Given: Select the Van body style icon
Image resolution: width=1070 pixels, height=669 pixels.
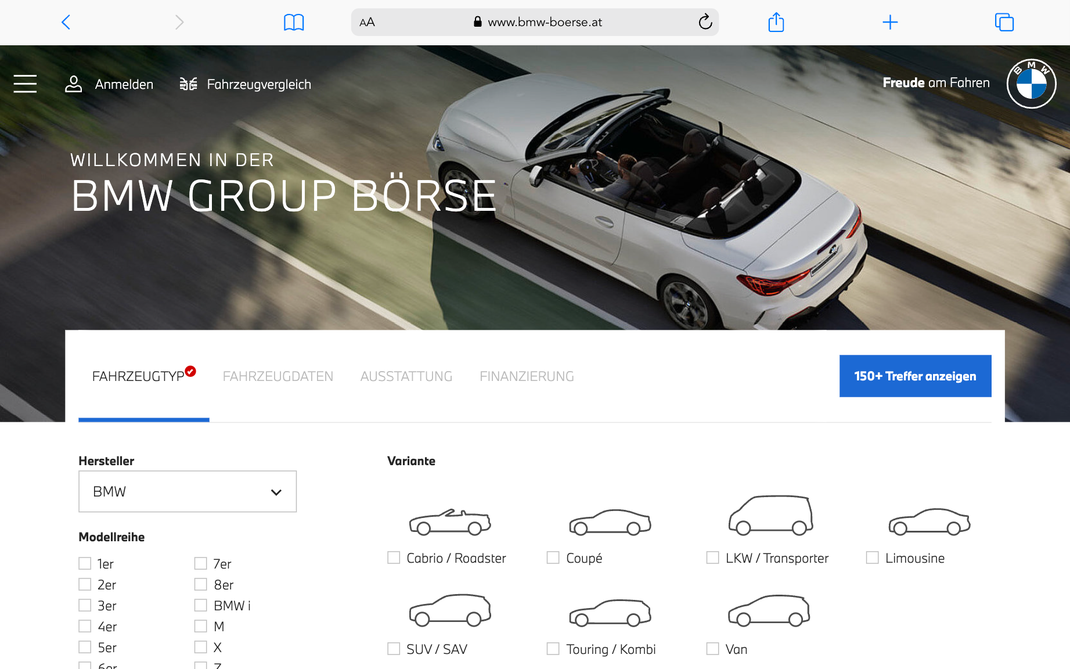Looking at the screenshot, I should (x=768, y=611).
